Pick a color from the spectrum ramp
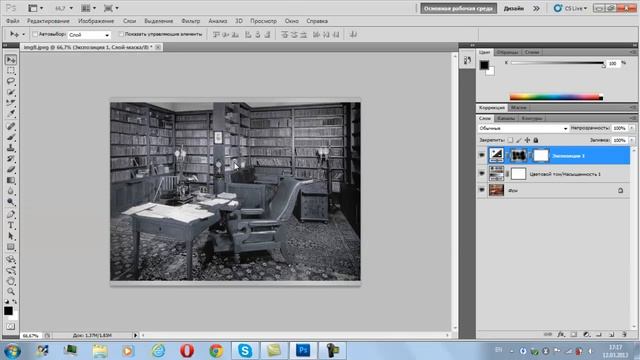 tap(556, 97)
